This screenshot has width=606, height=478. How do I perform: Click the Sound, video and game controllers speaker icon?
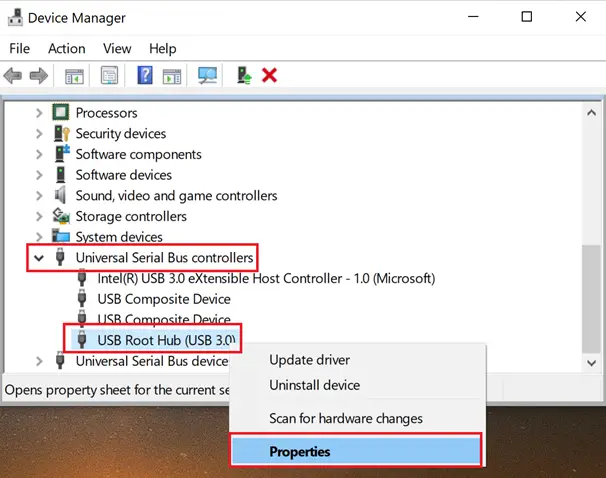click(x=60, y=196)
